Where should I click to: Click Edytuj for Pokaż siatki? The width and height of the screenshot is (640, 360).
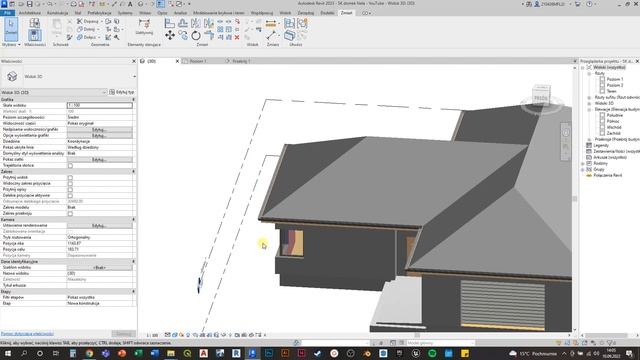pyautogui.click(x=100, y=160)
